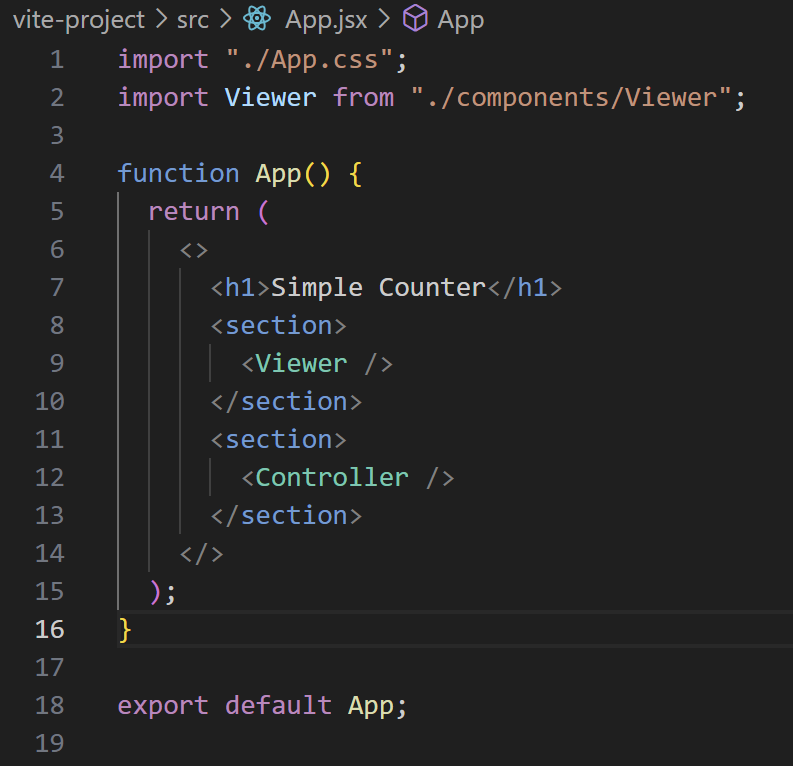Click the Viewer tag on line 9

tap(301, 364)
